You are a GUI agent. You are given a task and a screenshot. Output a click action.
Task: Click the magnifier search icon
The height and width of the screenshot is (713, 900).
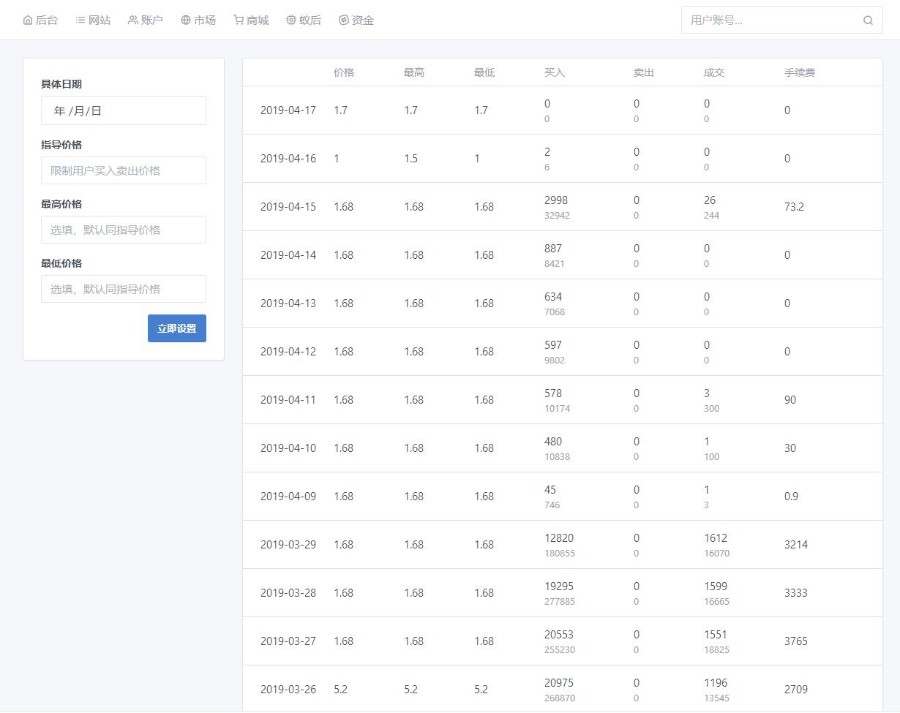click(868, 20)
